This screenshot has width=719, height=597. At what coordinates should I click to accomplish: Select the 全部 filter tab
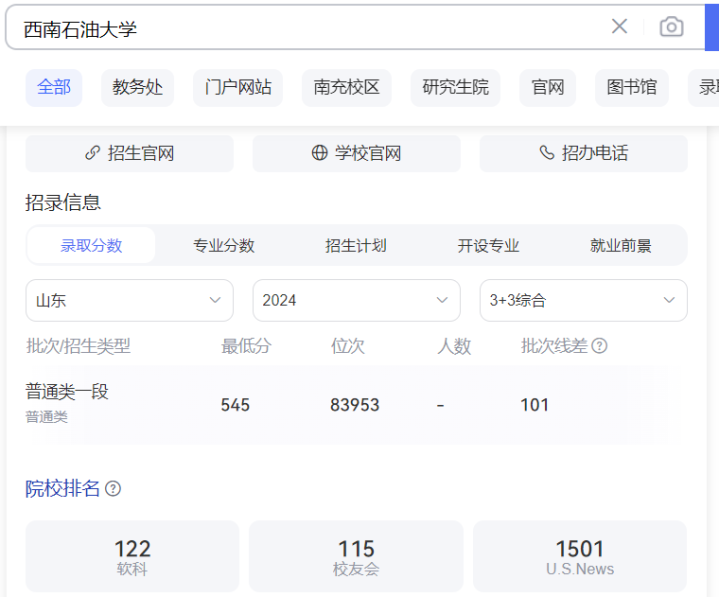coord(54,88)
